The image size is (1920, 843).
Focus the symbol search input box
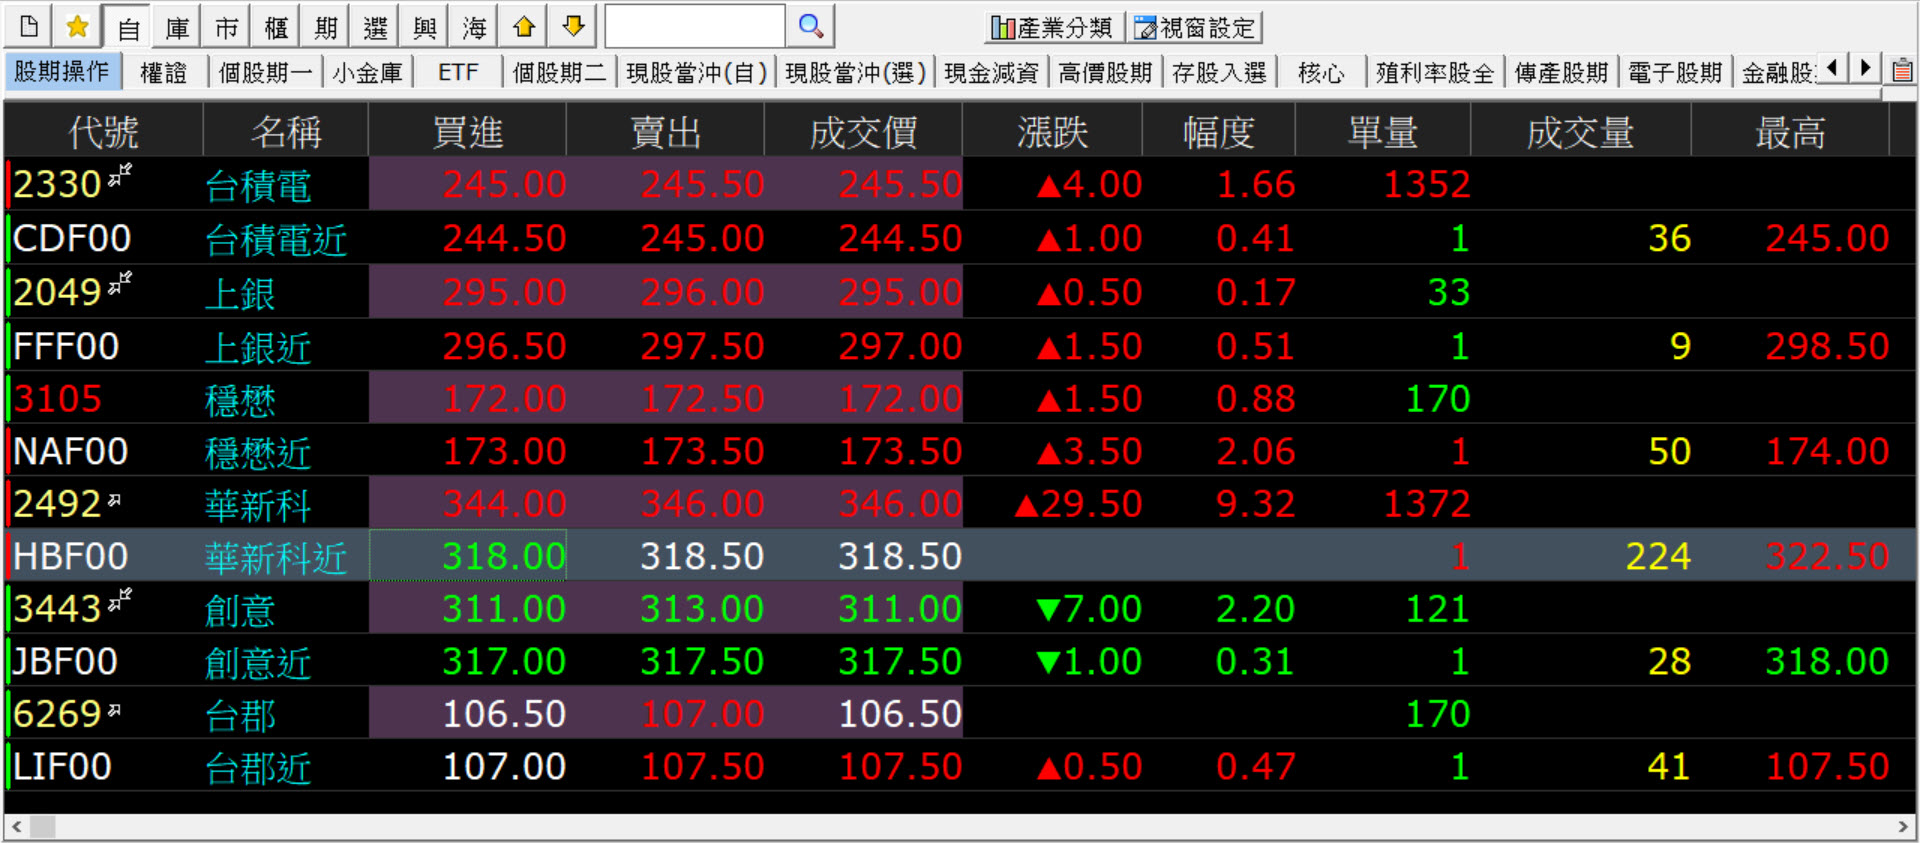[694, 27]
